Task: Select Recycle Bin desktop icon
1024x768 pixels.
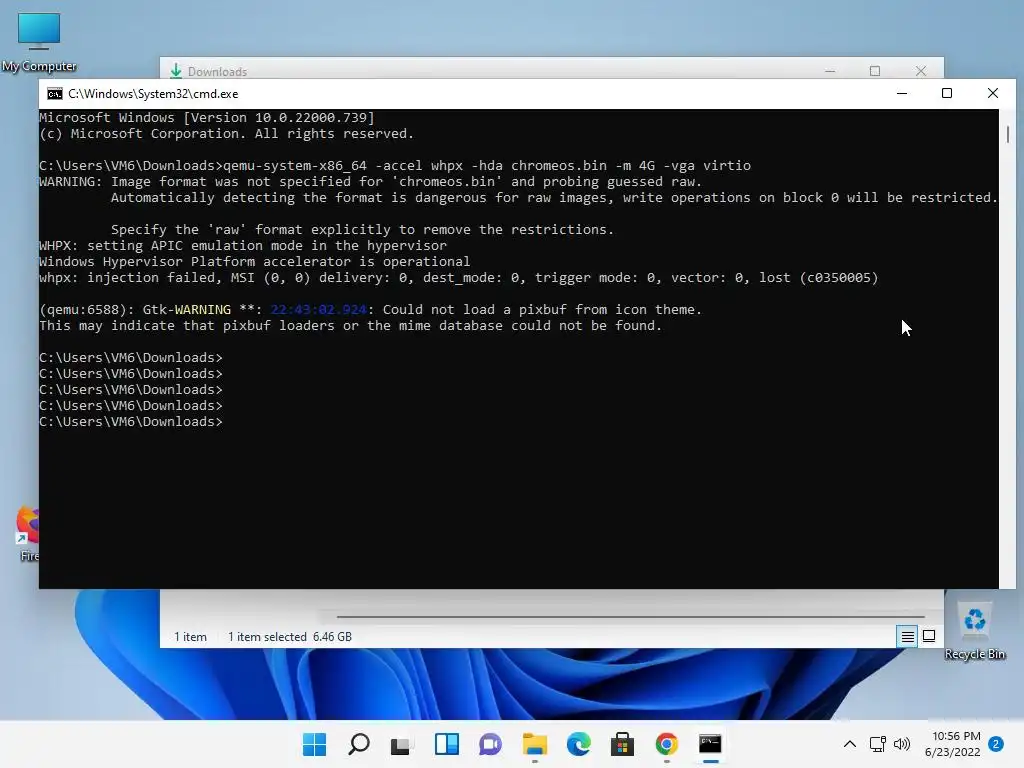Action: pos(974,631)
